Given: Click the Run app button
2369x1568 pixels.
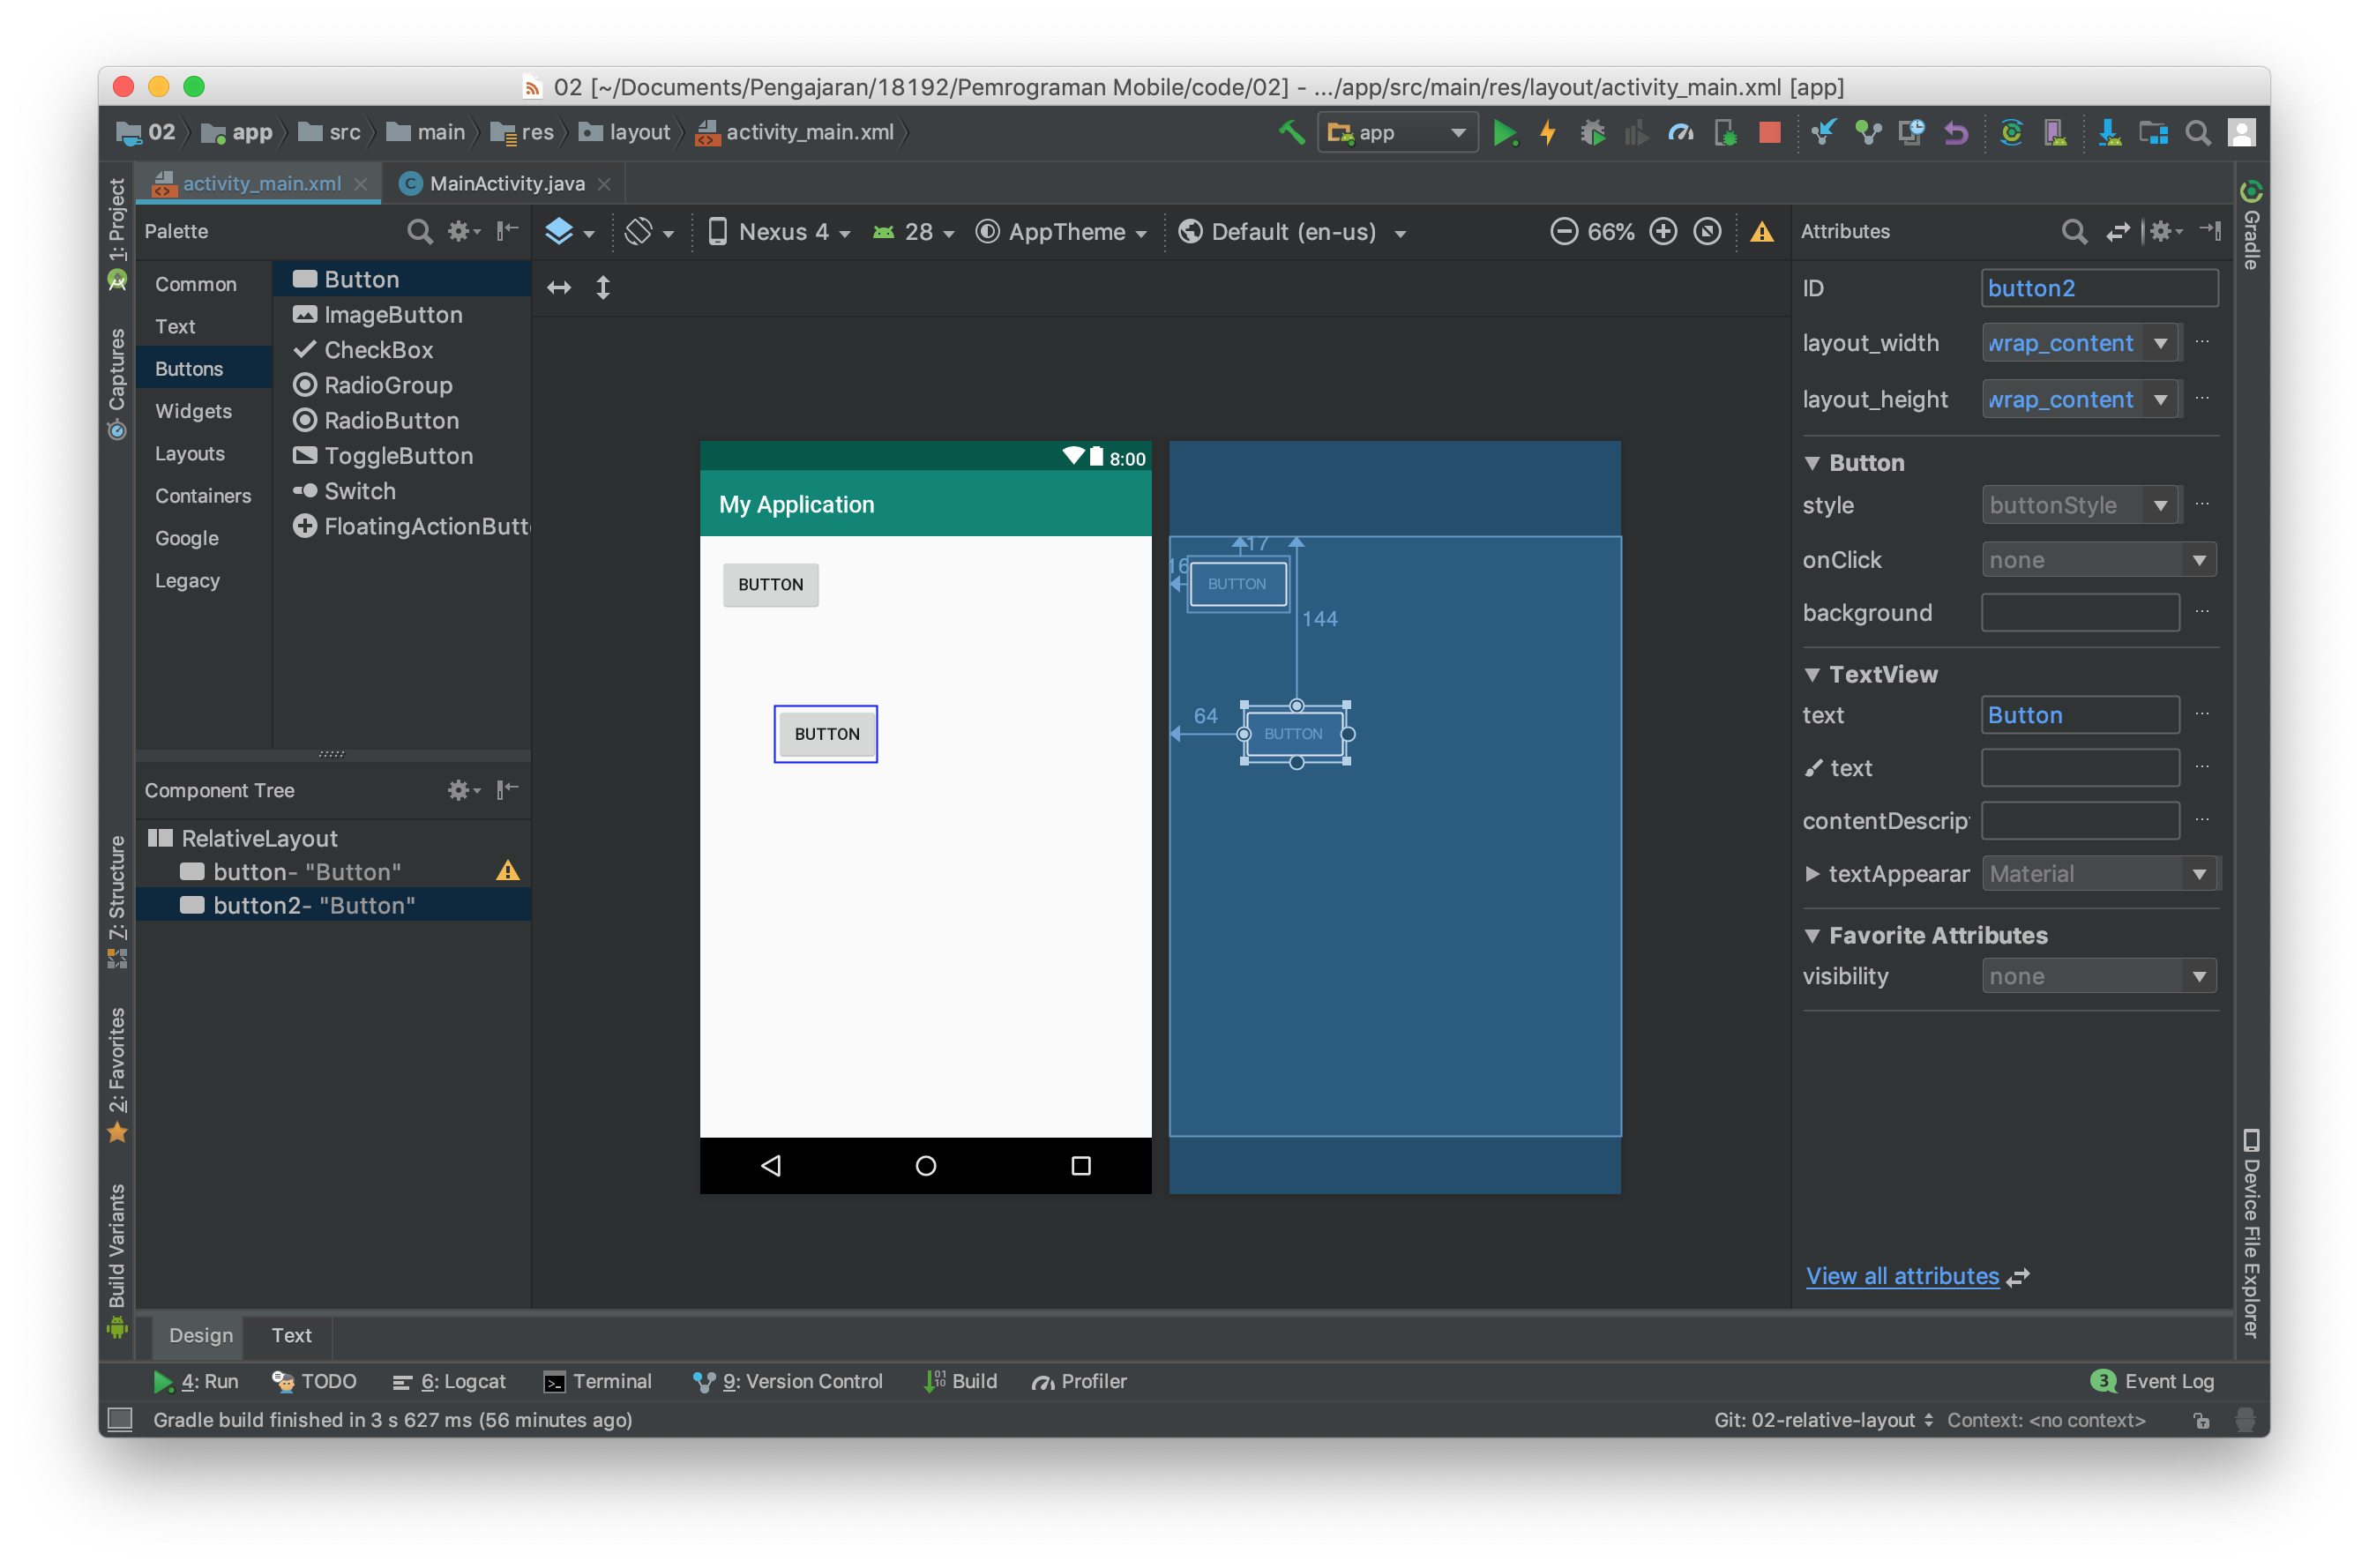Looking at the screenshot, I should coord(1503,131).
